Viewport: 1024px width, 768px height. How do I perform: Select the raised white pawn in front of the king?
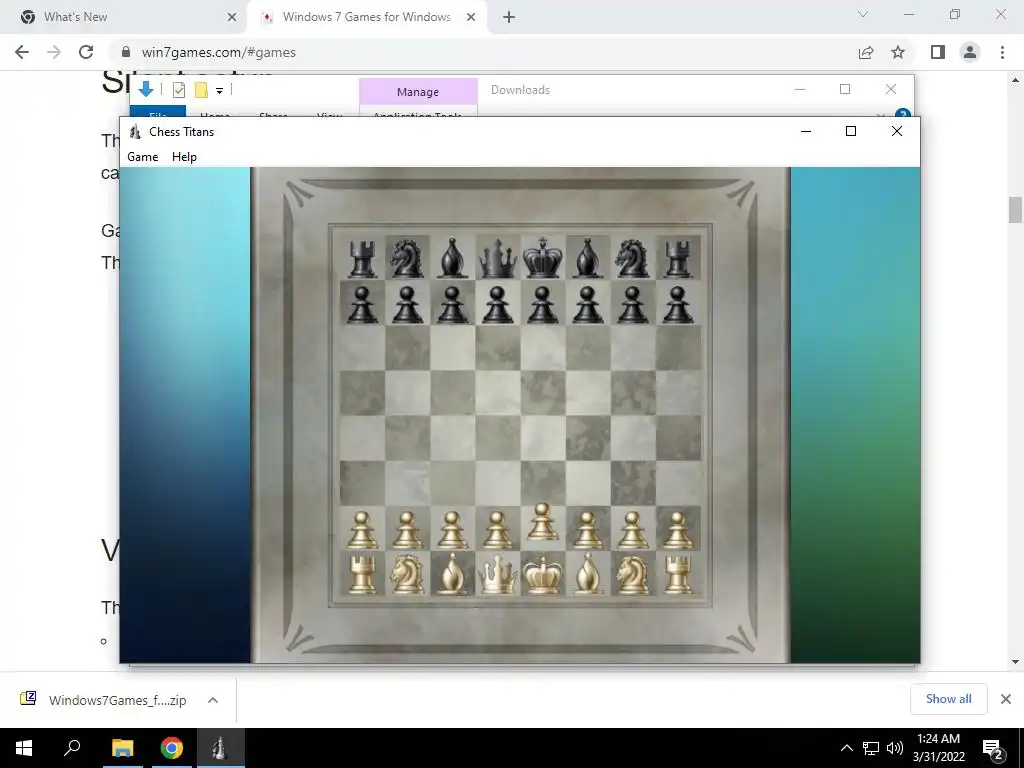click(x=542, y=522)
